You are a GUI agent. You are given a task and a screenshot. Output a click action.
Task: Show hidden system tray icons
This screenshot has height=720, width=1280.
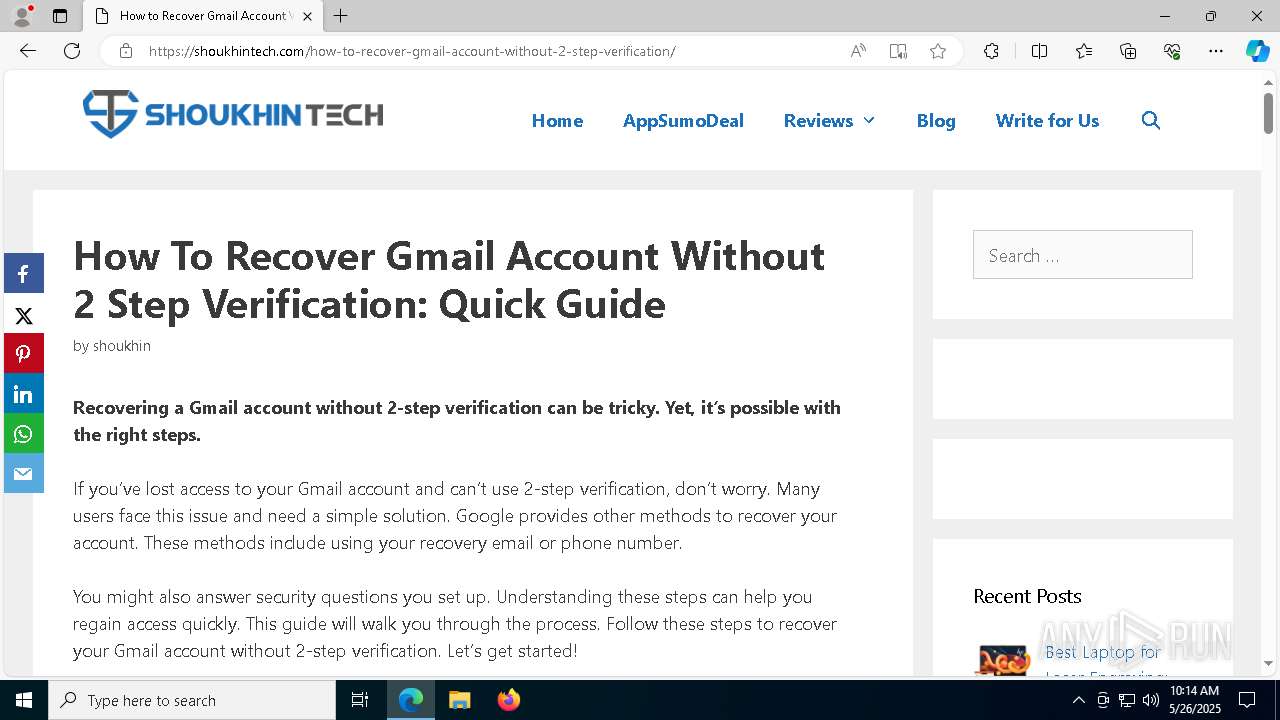(1078, 700)
